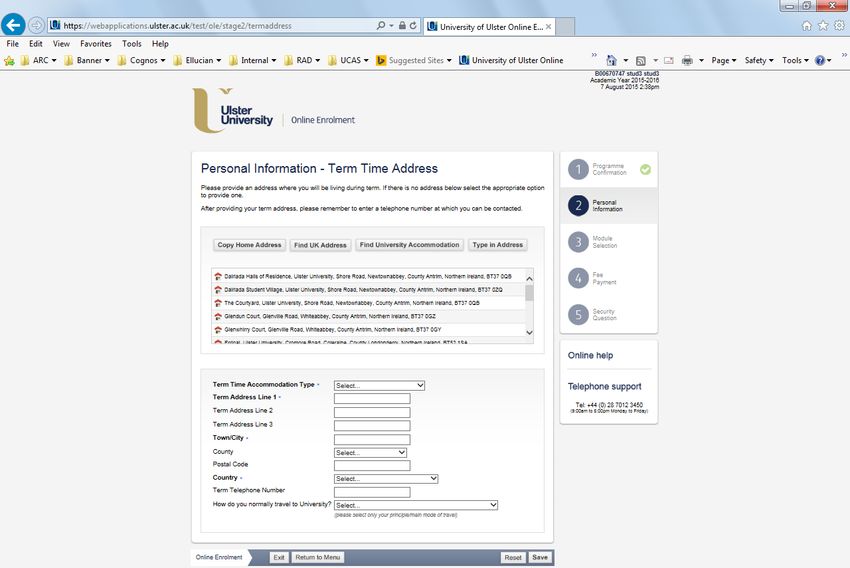Open the View menu

[x=61, y=44]
